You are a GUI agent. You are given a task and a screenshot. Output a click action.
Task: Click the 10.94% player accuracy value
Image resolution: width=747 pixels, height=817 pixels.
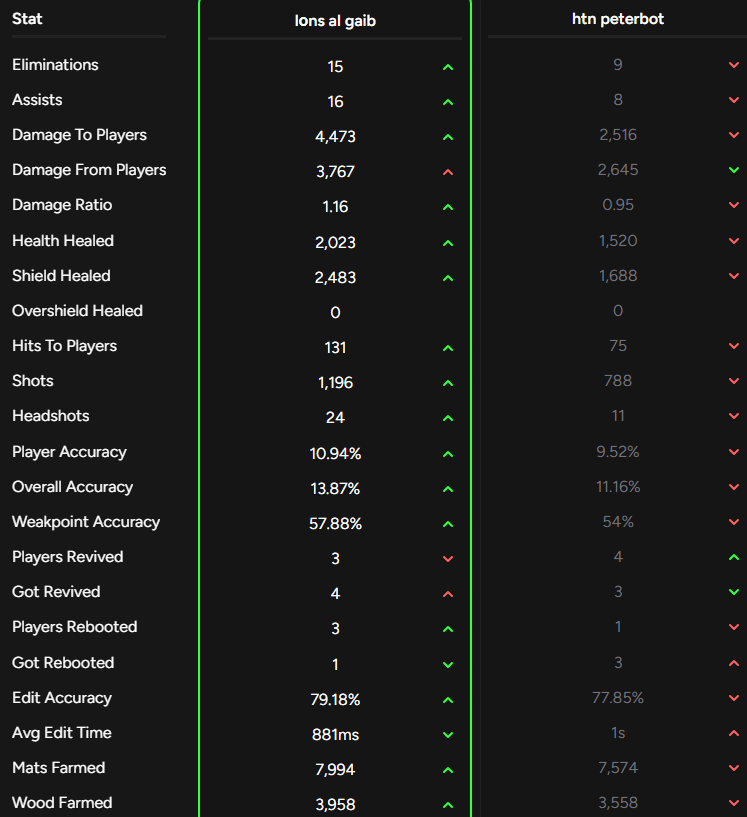click(335, 454)
